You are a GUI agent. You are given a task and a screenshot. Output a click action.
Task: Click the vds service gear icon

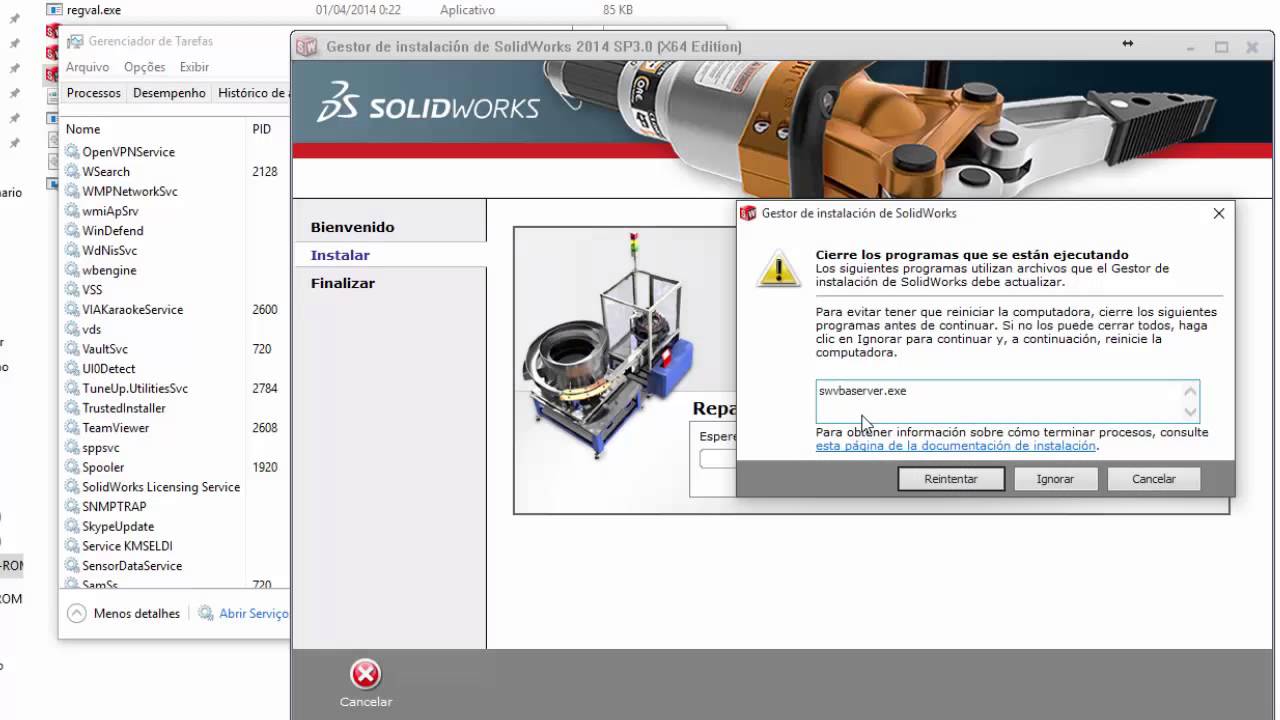[x=72, y=329]
